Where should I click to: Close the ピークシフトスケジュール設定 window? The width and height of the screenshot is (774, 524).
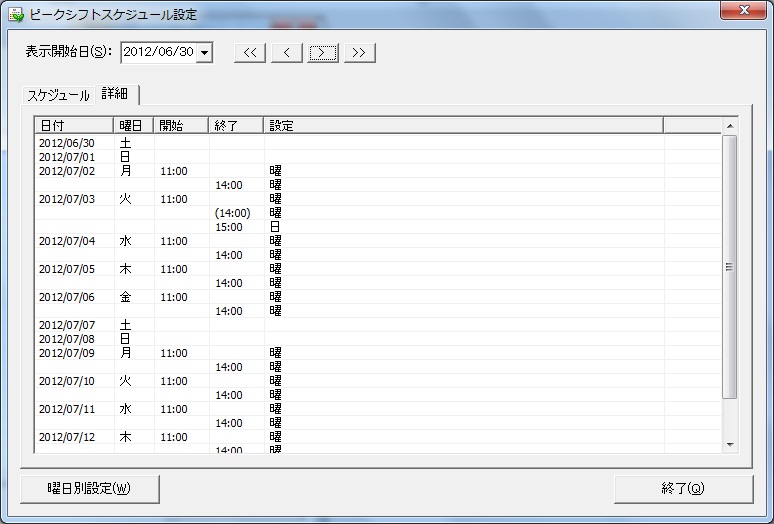point(744,10)
